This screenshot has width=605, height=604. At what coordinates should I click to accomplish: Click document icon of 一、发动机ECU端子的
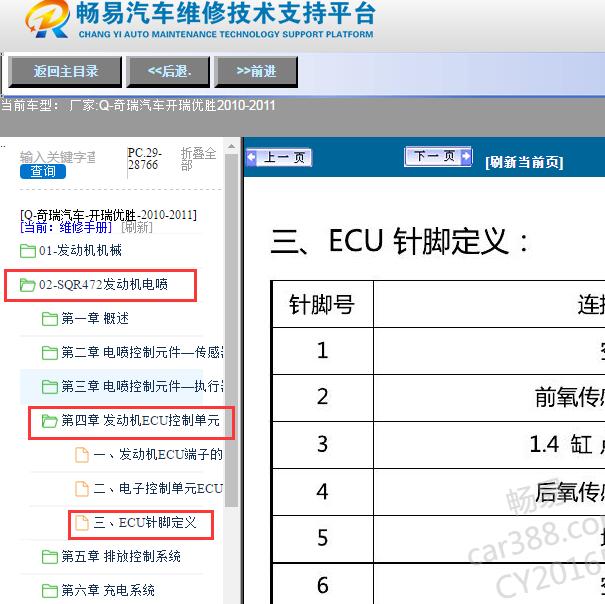click(81, 455)
